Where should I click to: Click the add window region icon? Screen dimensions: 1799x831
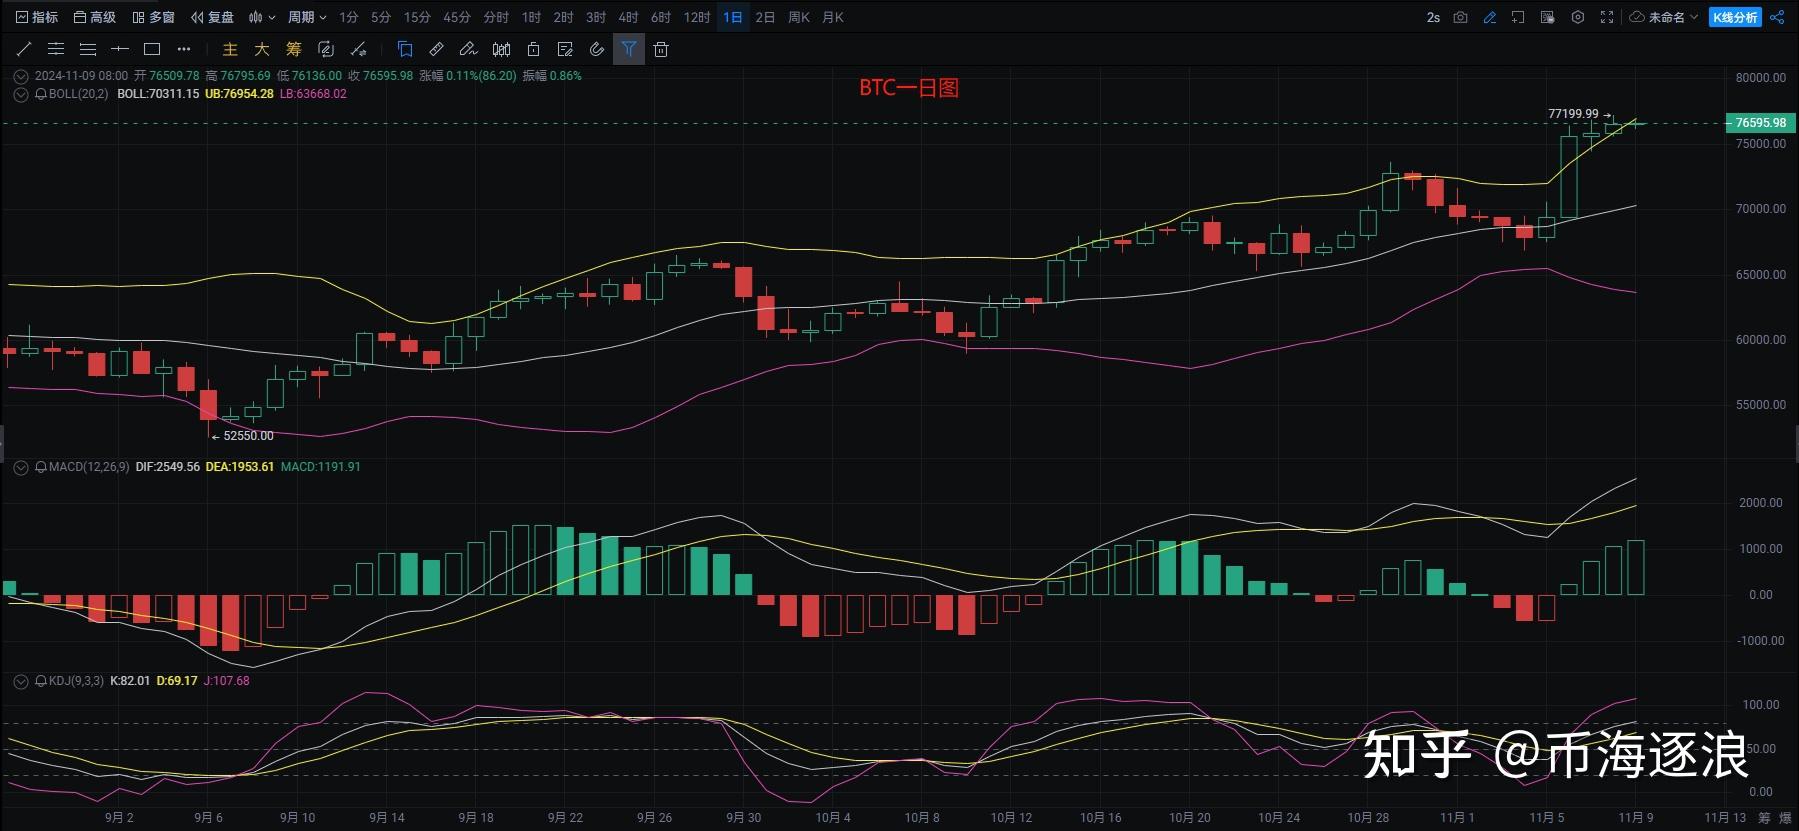click(1518, 17)
